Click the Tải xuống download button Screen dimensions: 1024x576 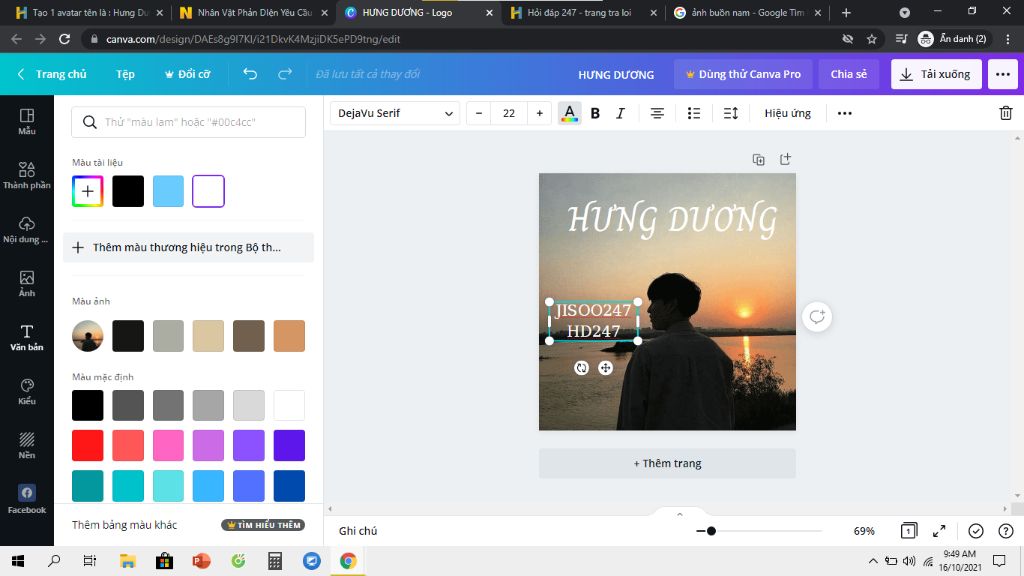point(936,74)
